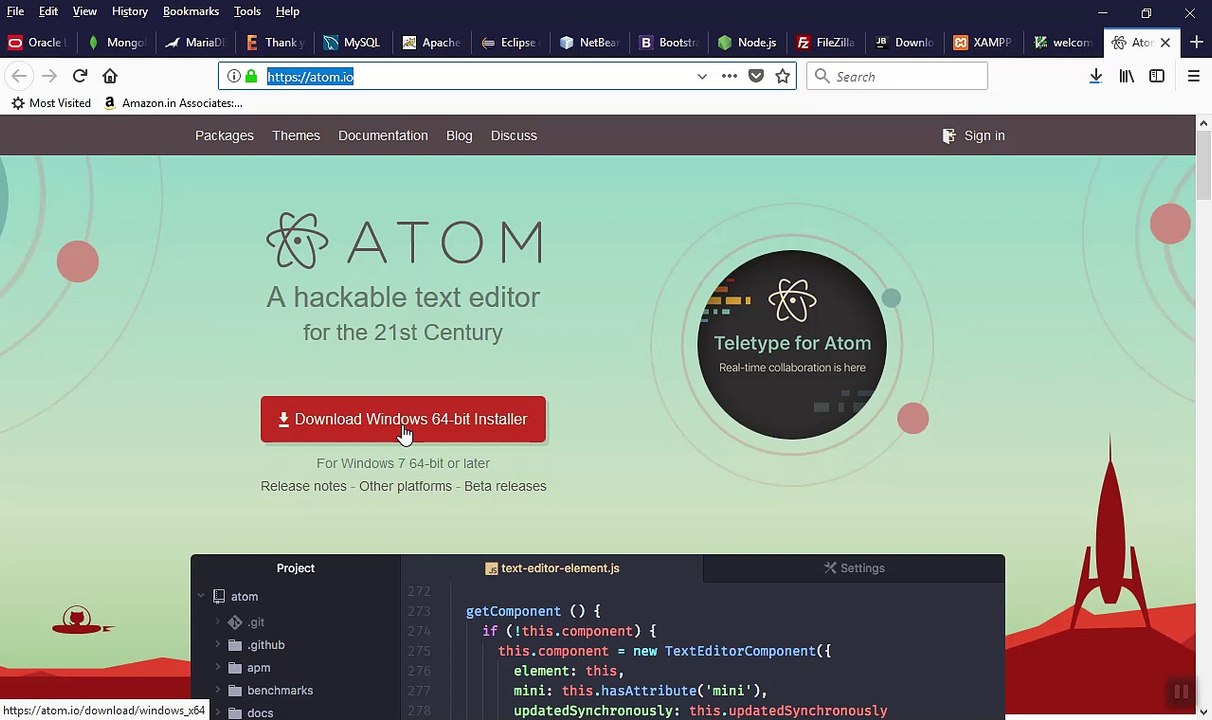Open the site information icon in address bar
This screenshot has height=720, width=1212.
click(x=233, y=76)
